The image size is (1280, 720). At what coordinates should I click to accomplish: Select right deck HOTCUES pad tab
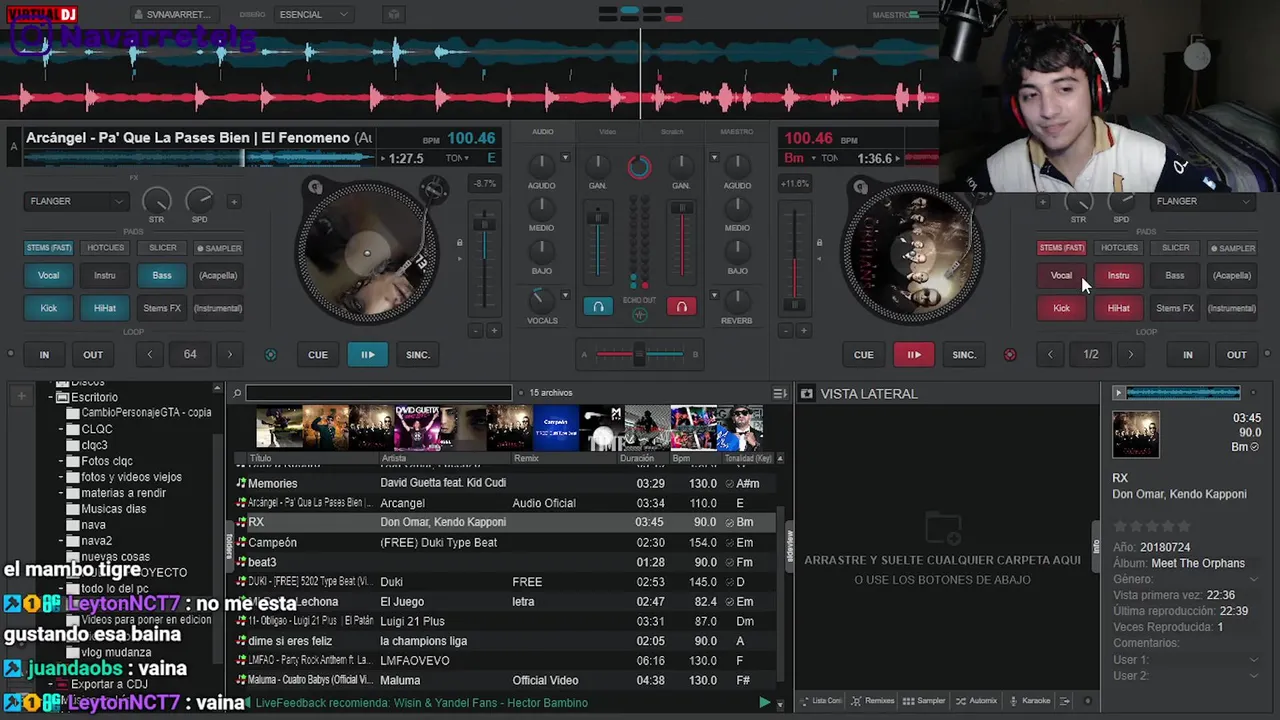(x=1118, y=248)
